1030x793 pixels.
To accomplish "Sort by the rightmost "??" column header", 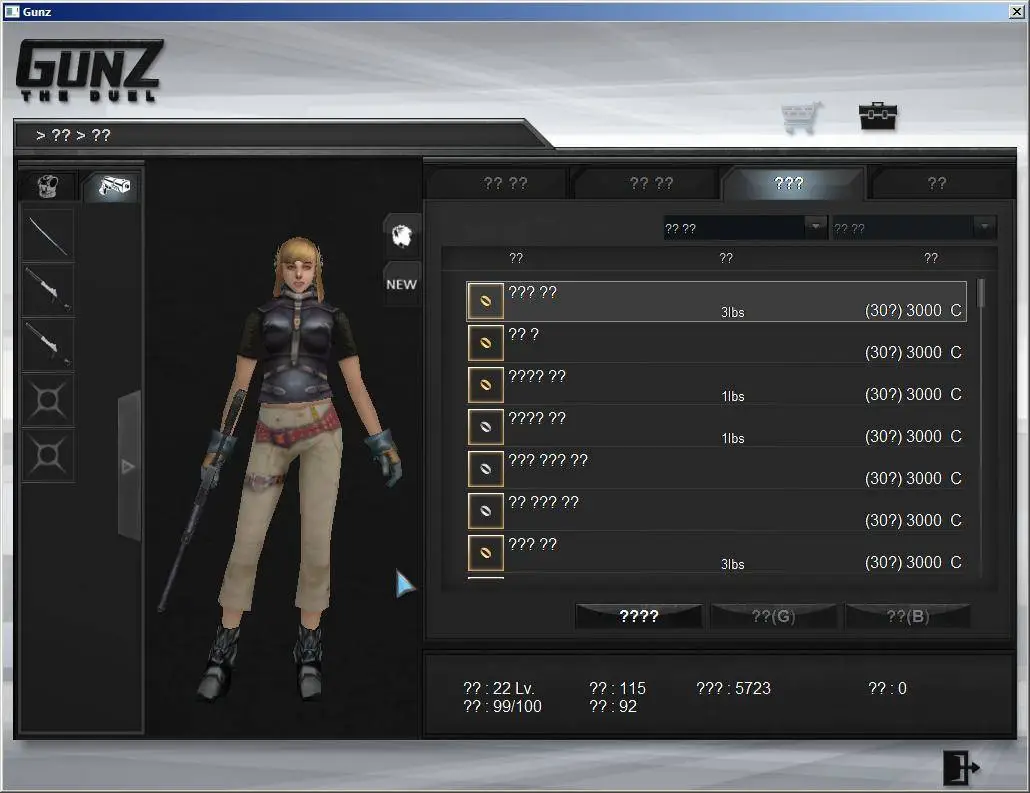I will [931, 258].
